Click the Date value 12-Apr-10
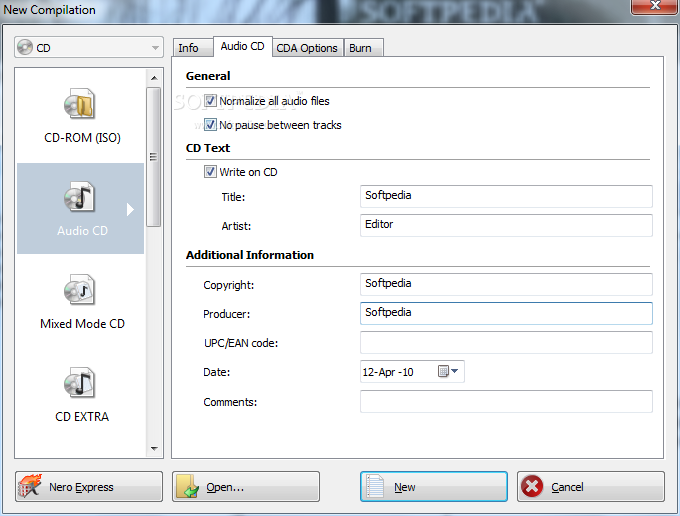The image size is (680, 516). [388, 372]
